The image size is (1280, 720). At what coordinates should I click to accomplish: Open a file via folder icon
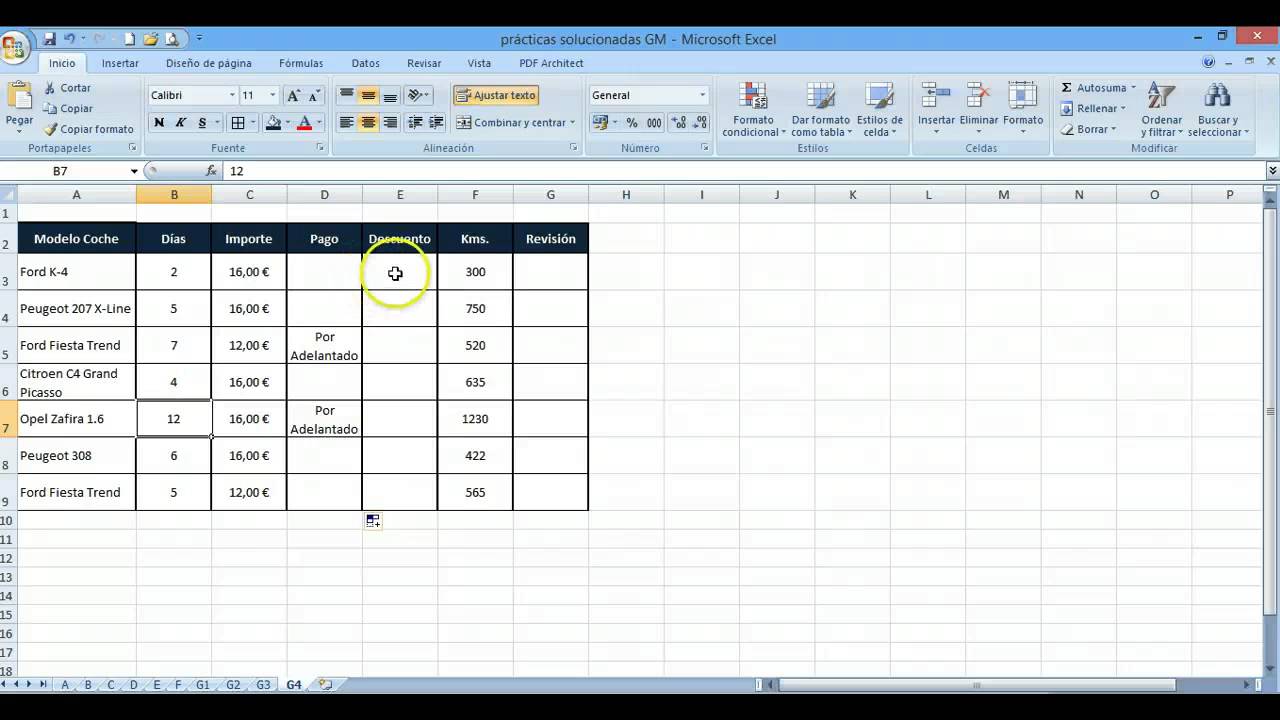coord(151,39)
